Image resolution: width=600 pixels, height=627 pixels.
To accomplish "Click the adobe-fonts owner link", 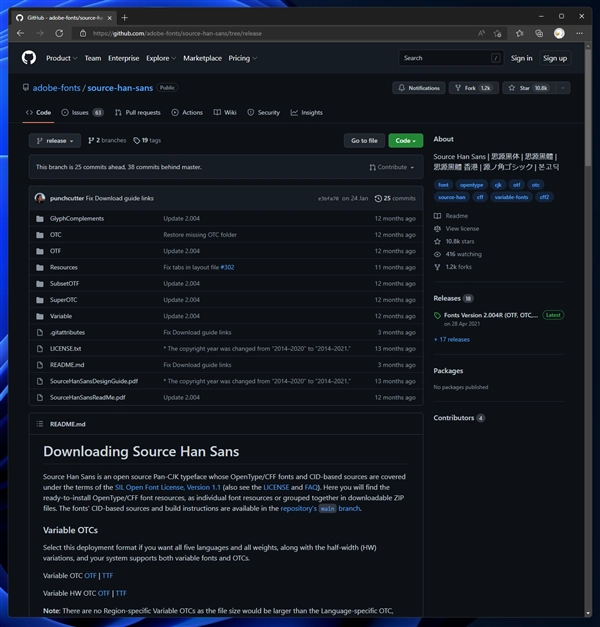I will click(56, 88).
